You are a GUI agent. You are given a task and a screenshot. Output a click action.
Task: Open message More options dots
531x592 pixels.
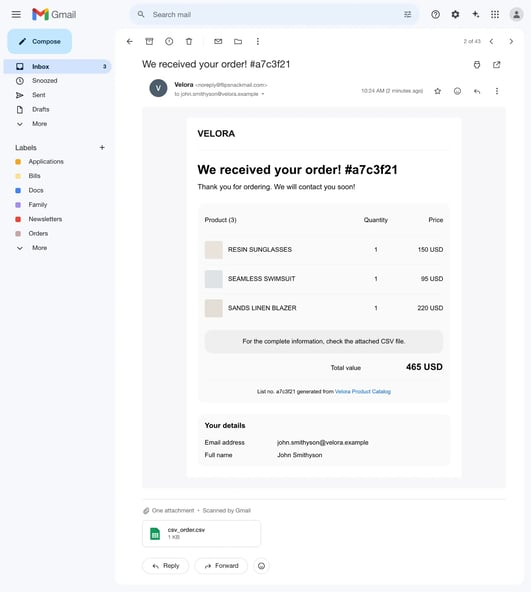tap(497, 91)
